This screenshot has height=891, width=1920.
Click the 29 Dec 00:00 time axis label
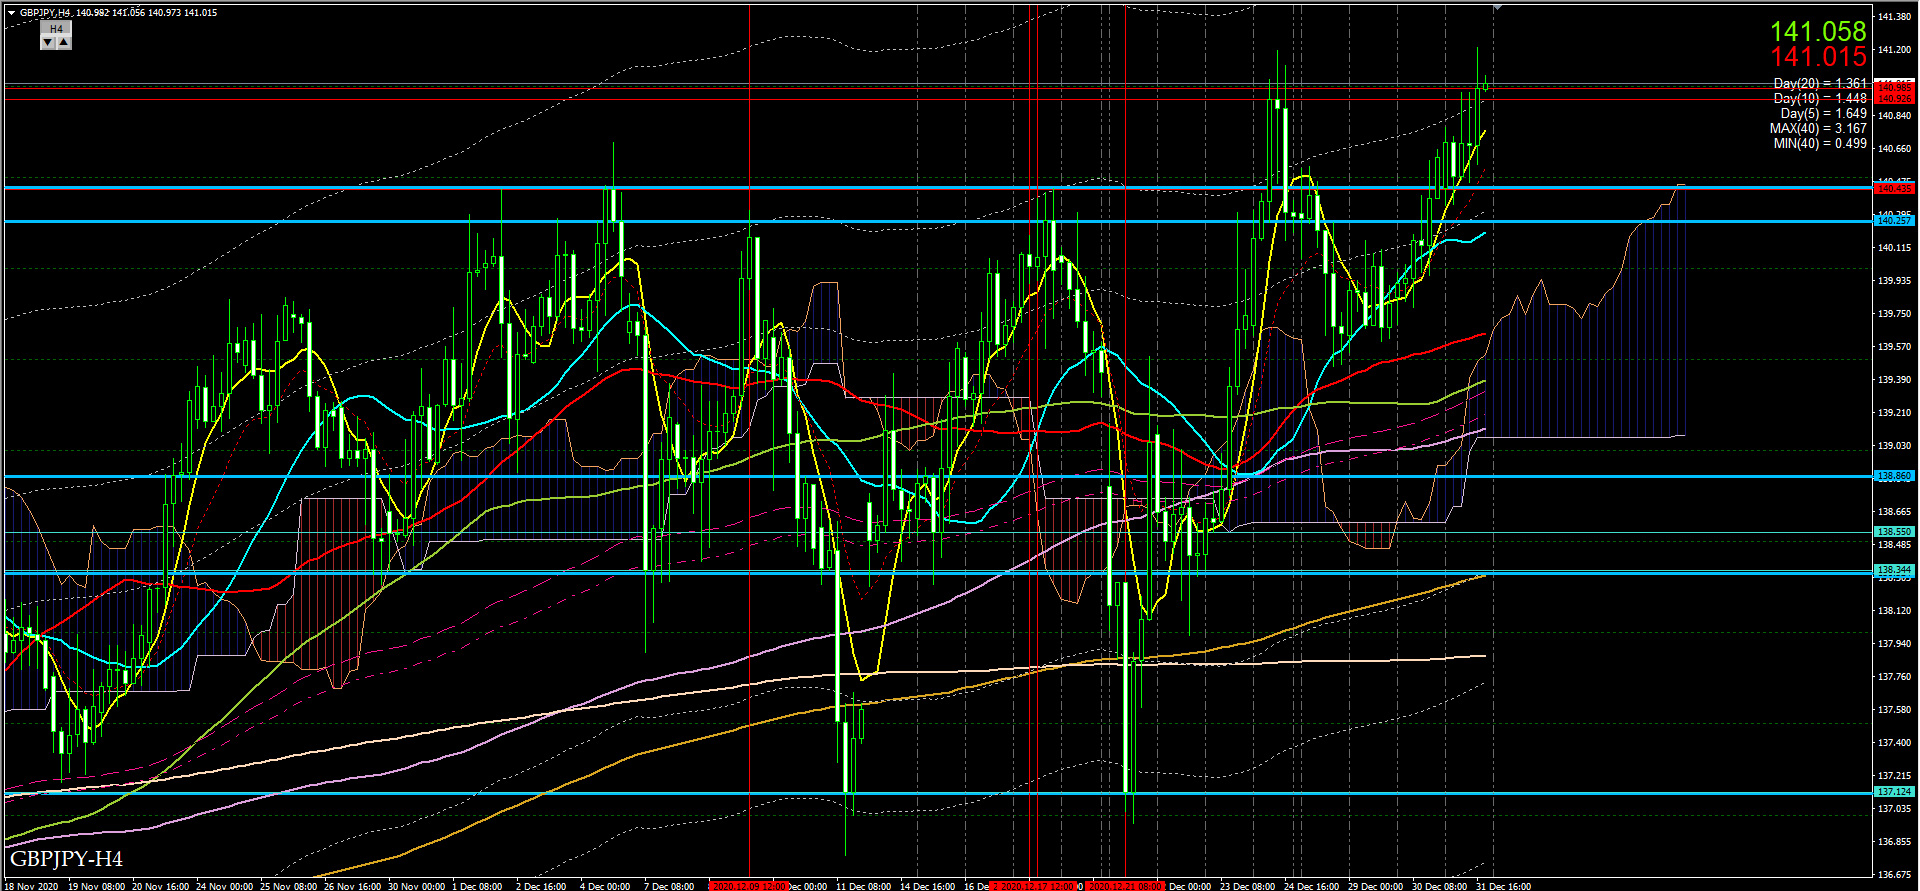(x=1376, y=886)
